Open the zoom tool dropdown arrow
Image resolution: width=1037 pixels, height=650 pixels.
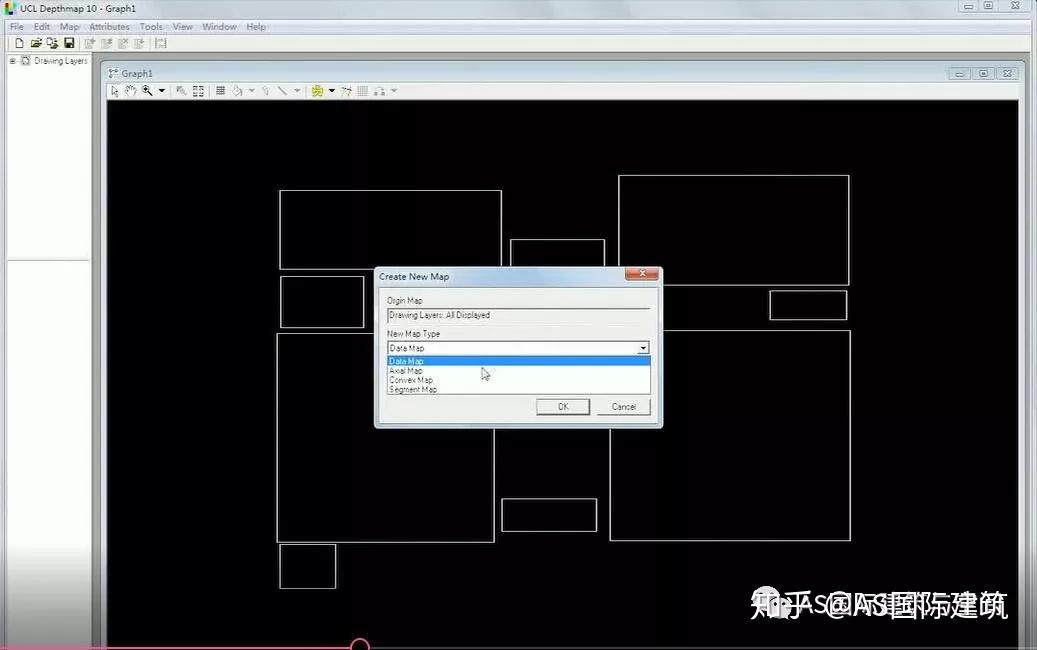(161, 91)
